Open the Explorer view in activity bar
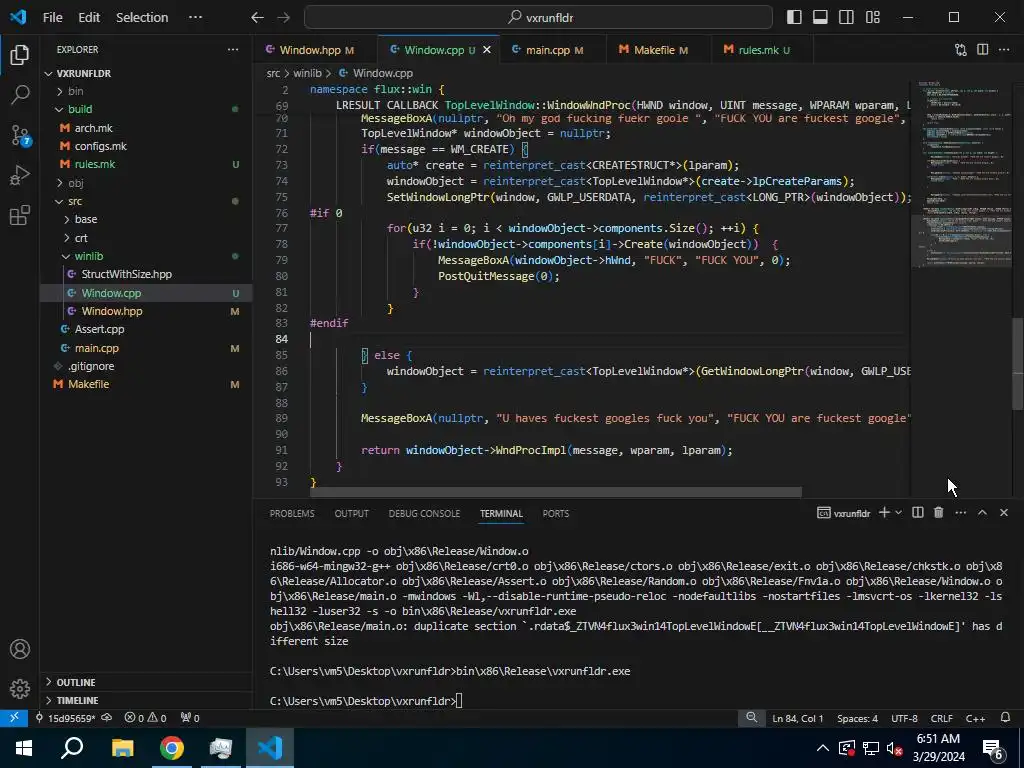The height and width of the screenshot is (768, 1024). [x=20, y=55]
